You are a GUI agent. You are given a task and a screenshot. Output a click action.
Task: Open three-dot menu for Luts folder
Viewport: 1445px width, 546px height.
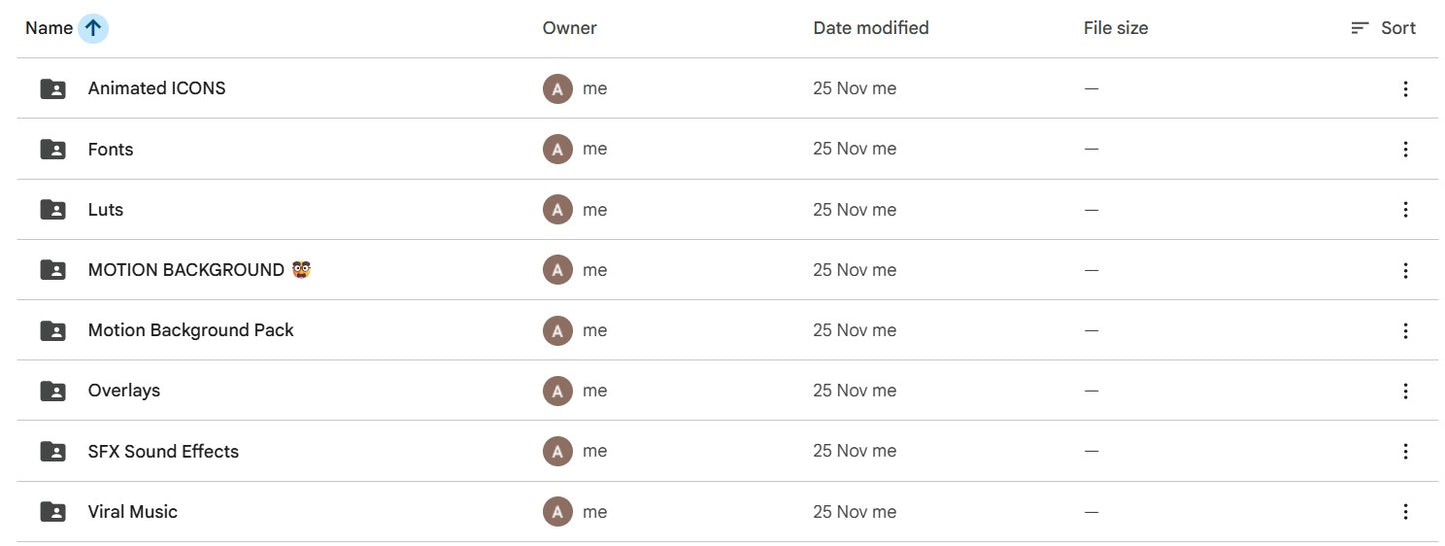tap(1405, 210)
